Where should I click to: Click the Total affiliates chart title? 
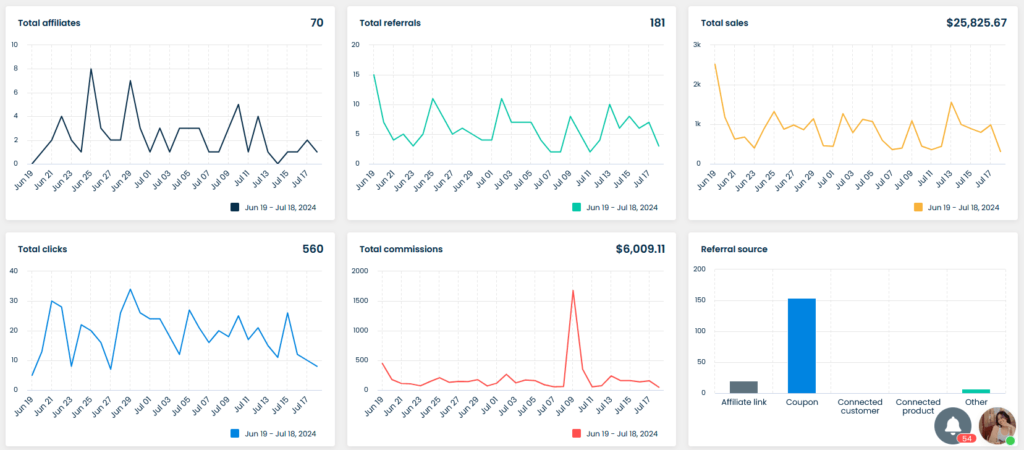[49, 22]
